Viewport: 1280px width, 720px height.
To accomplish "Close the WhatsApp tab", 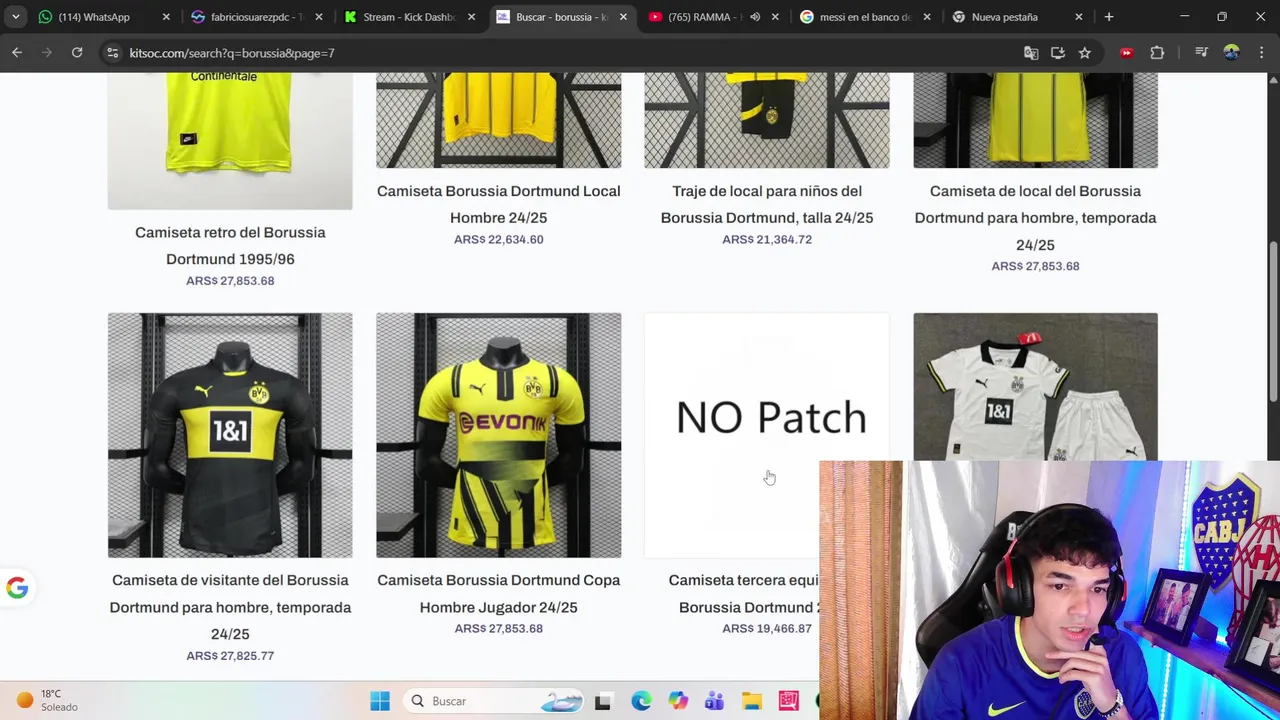I will click(x=166, y=17).
